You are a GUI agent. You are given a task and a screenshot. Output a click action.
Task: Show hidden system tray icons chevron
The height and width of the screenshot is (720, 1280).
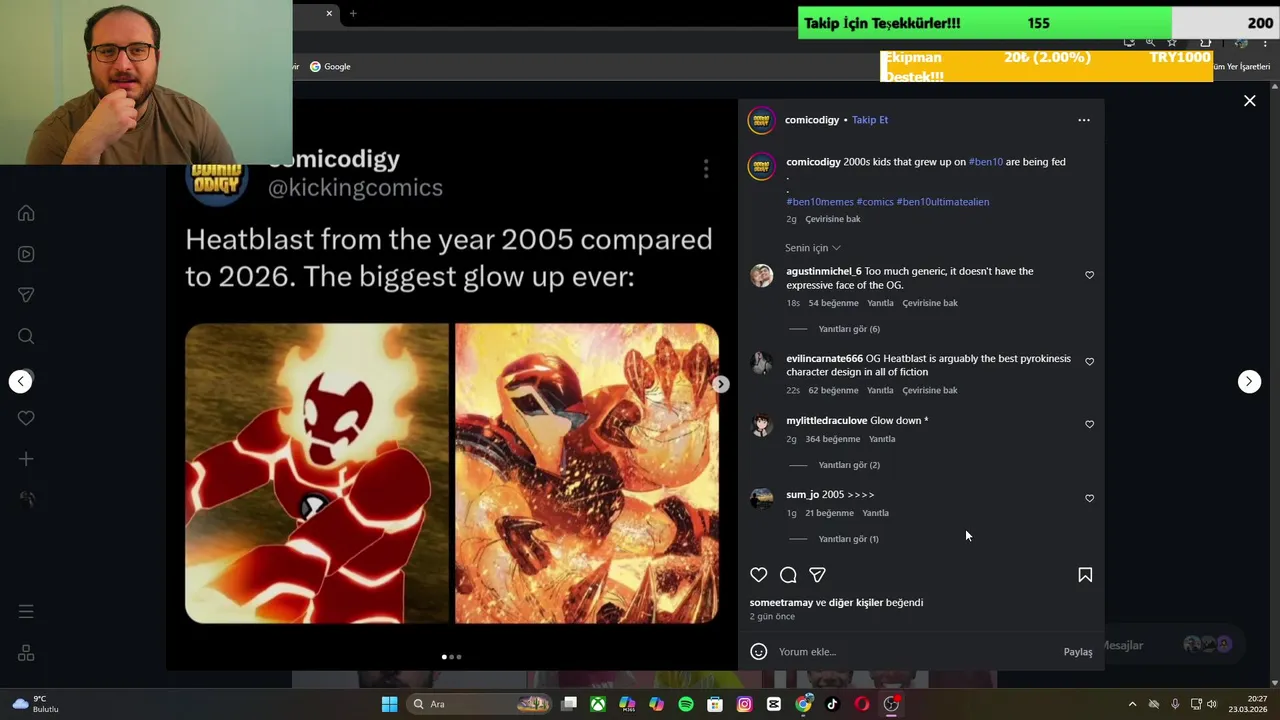1132,704
